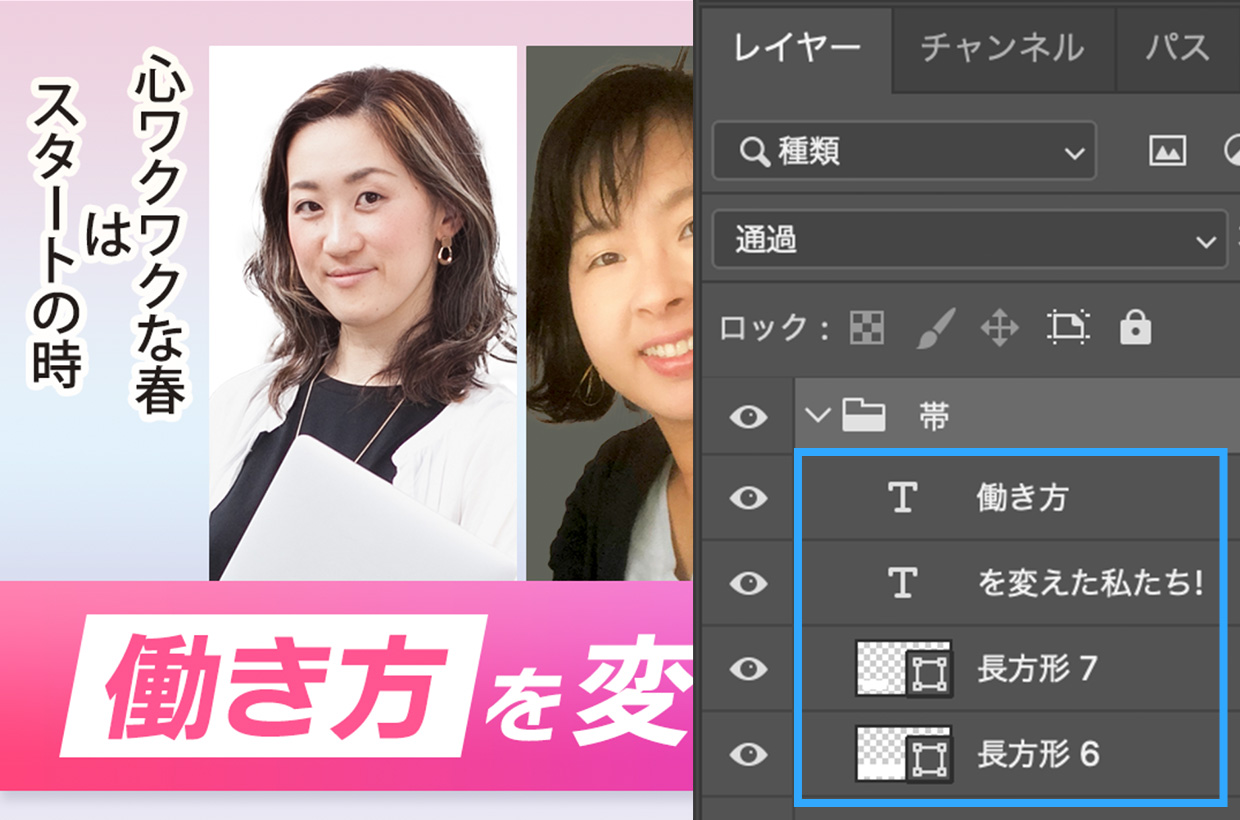Hide the 帯 group layer
The width and height of the screenshot is (1240, 820).
click(x=748, y=416)
